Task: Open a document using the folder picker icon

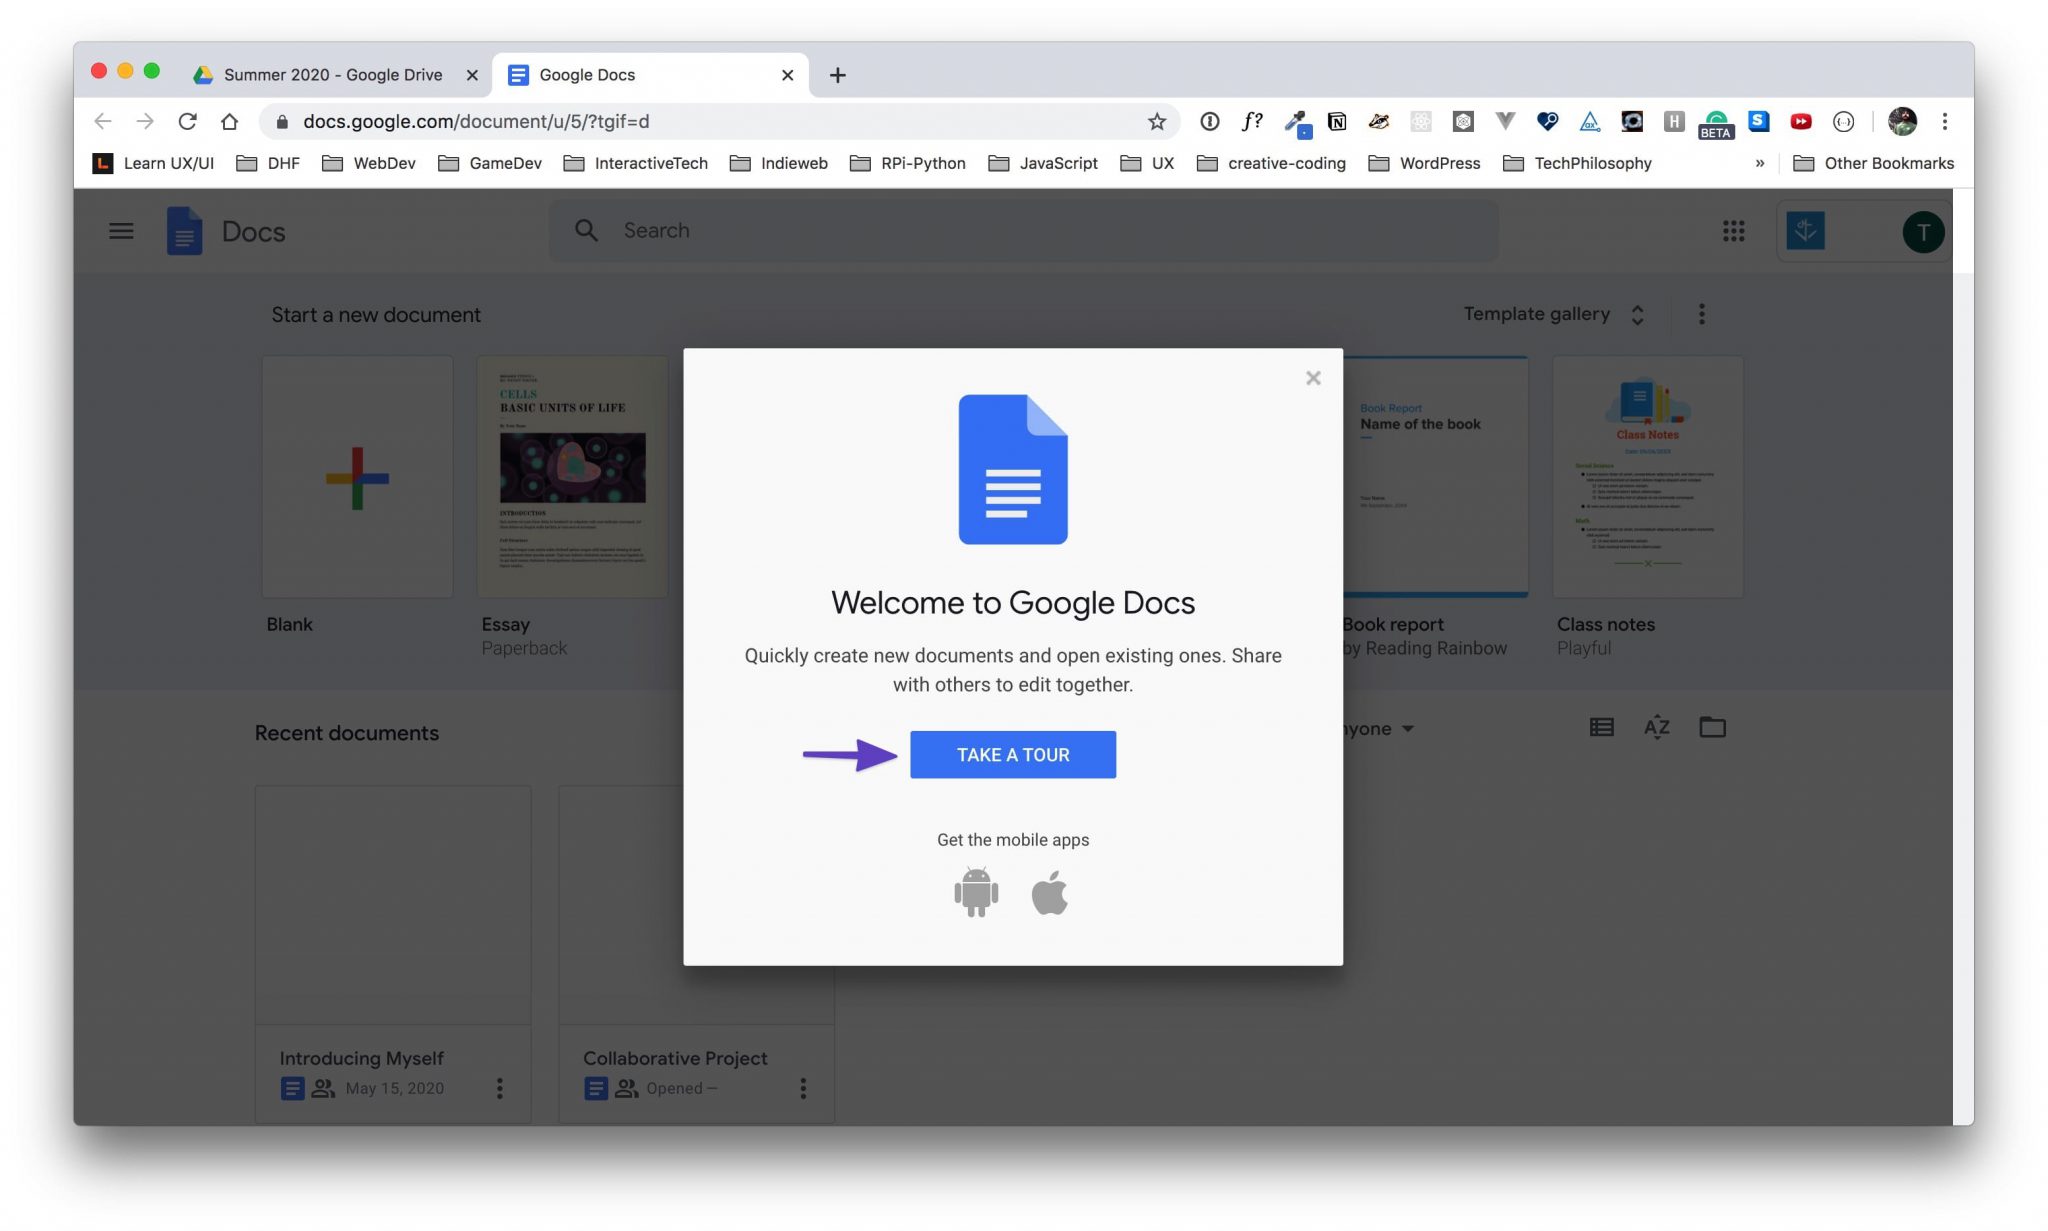Action: tap(1714, 727)
